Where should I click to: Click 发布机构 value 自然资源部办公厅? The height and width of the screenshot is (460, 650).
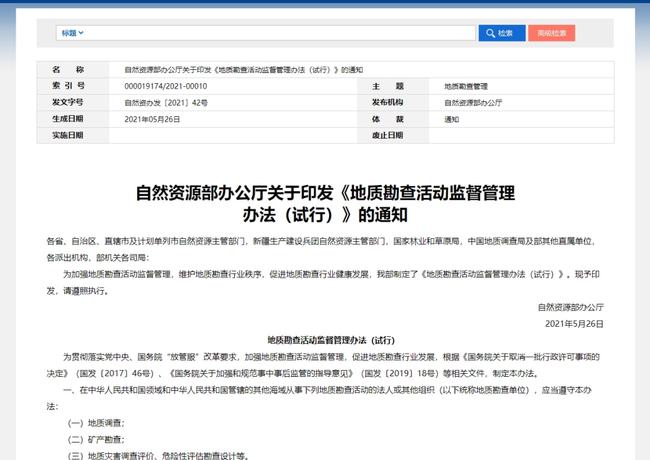[472, 102]
